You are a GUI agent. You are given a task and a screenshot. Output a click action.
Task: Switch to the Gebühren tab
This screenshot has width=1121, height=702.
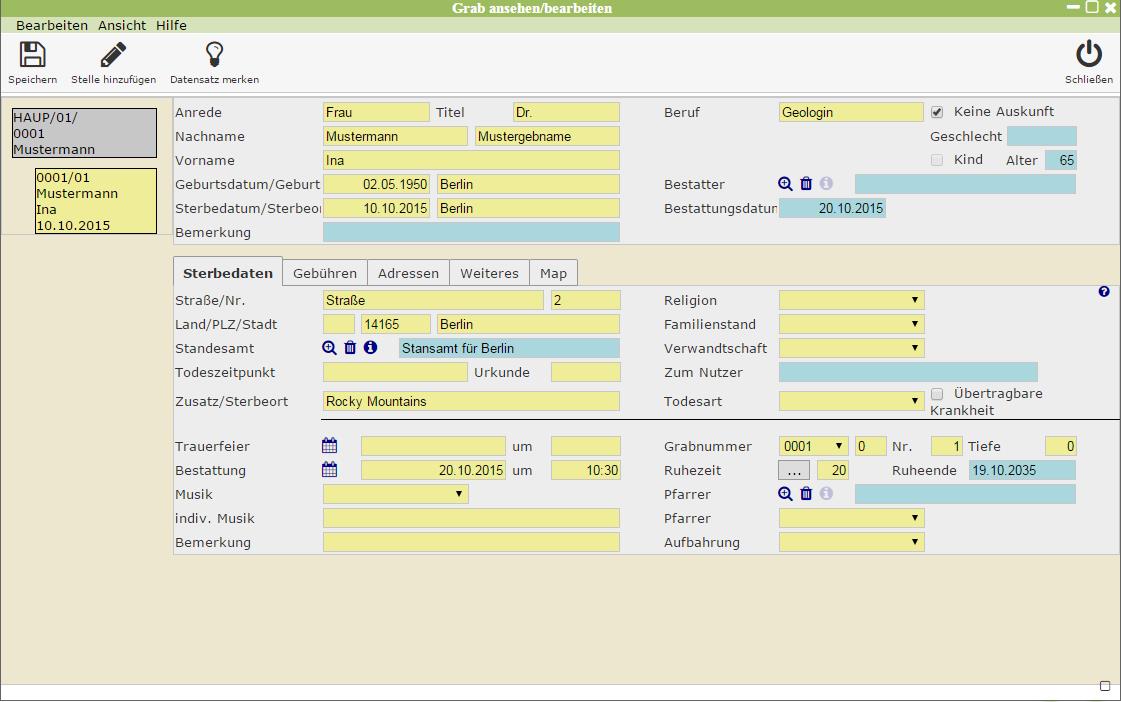tap(325, 273)
